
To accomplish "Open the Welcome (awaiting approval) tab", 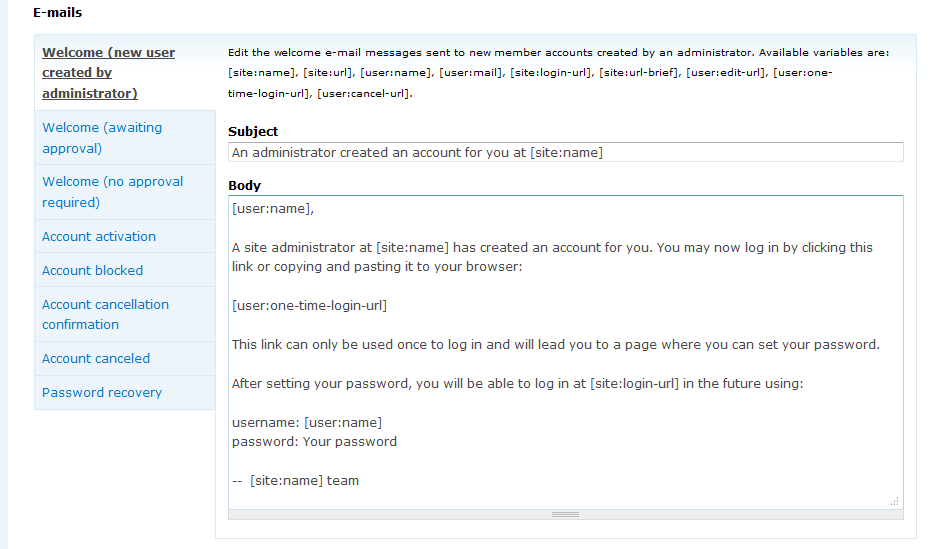I will click(102, 138).
